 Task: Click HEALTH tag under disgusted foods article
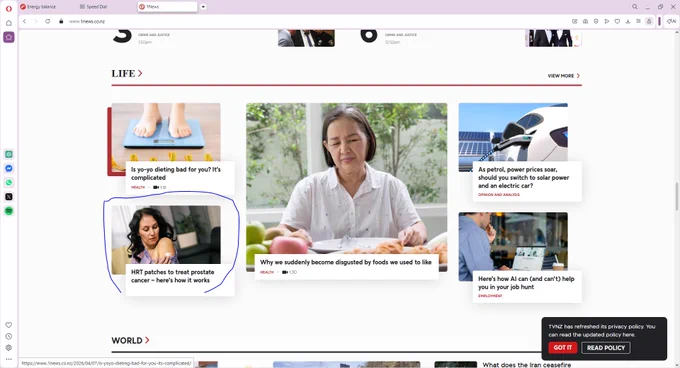pyautogui.click(x=267, y=272)
